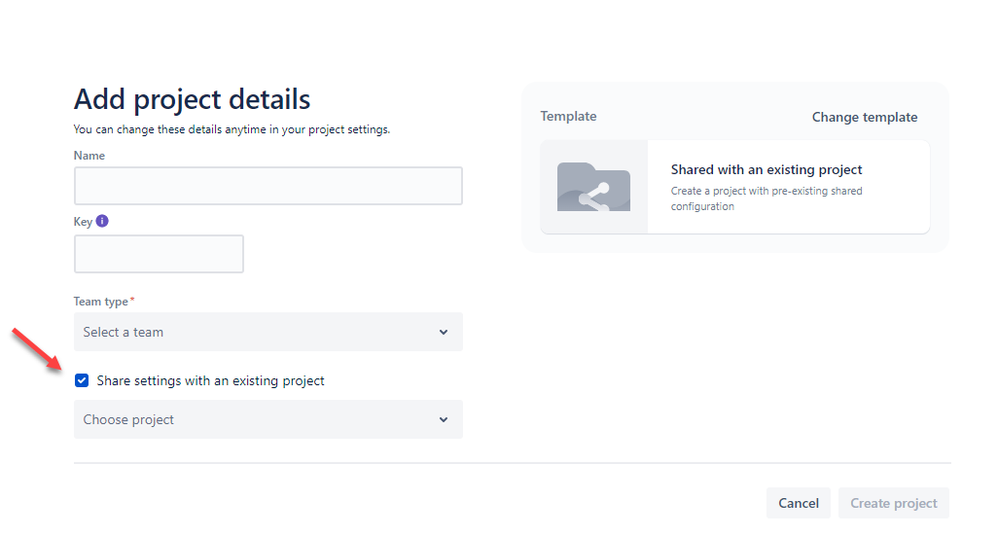Click the Template section heading
This screenshot has height=538, width=998.
click(568, 117)
